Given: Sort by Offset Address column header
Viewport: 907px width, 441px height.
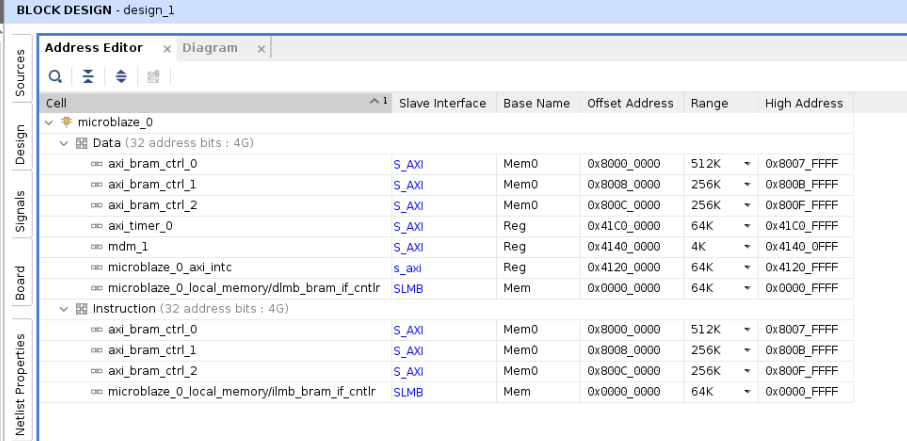Looking at the screenshot, I should pos(632,103).
